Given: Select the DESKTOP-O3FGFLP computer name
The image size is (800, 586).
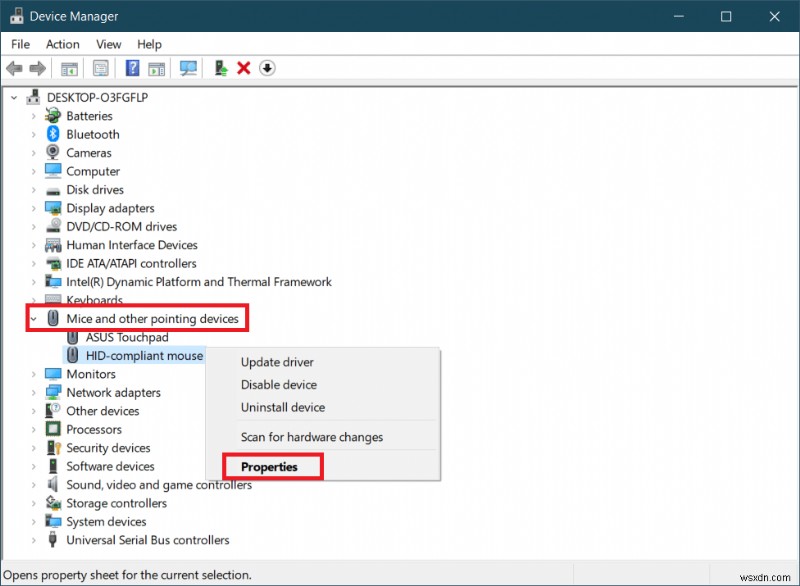Looking at the screenshot, I should click(97, 97).
